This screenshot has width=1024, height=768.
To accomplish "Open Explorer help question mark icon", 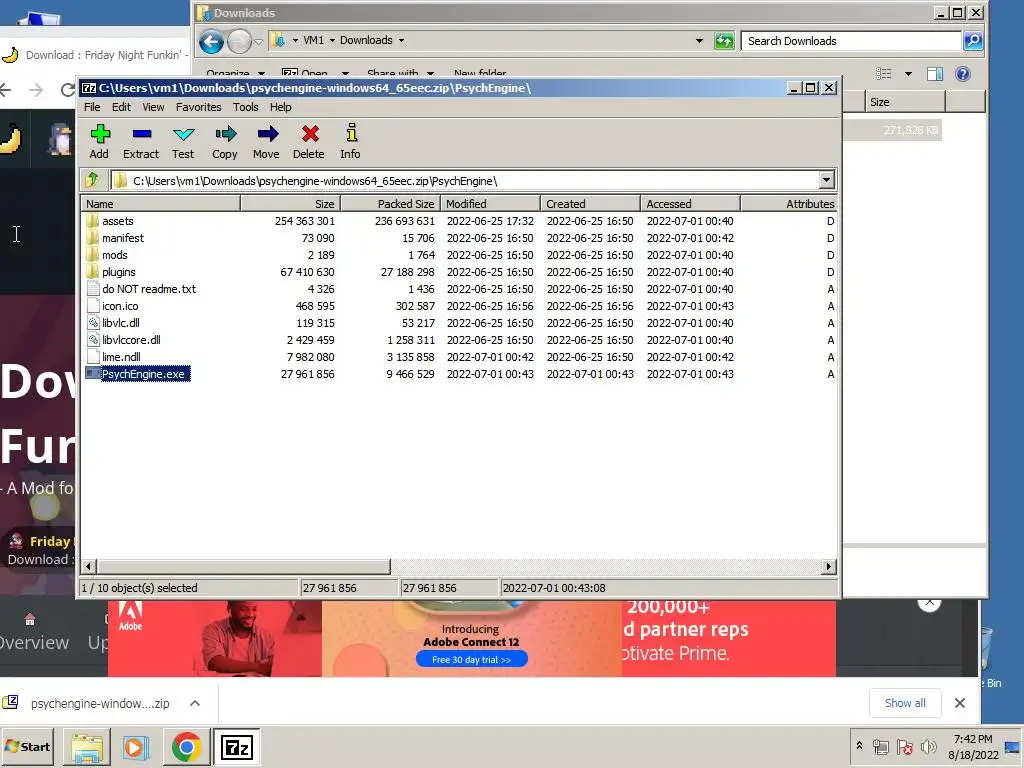I will (963, 74).
